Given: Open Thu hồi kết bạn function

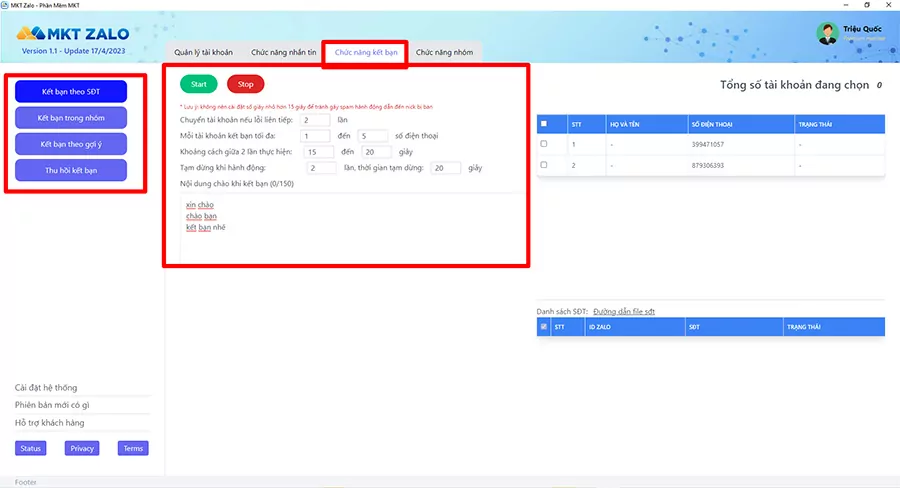Looking at the screenshot, I should tap(71, 171).
